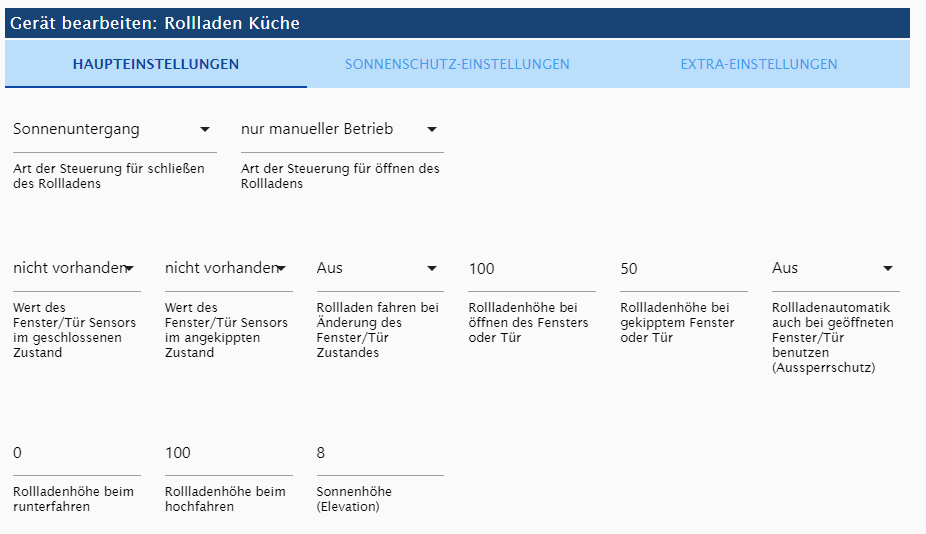Expand closed-state window sensor value dropdown

(77, 269)
